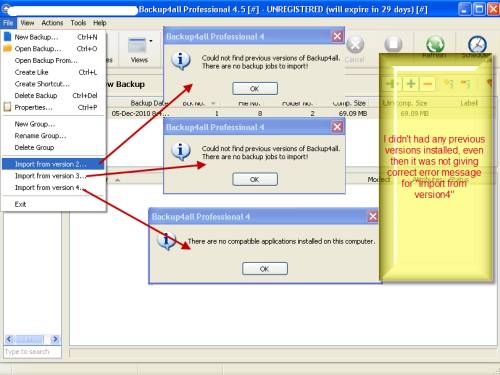Open the Scheduler clock icon
Image resolution: width=500 pixels, height=375 pixels.
tap(477, 44)
